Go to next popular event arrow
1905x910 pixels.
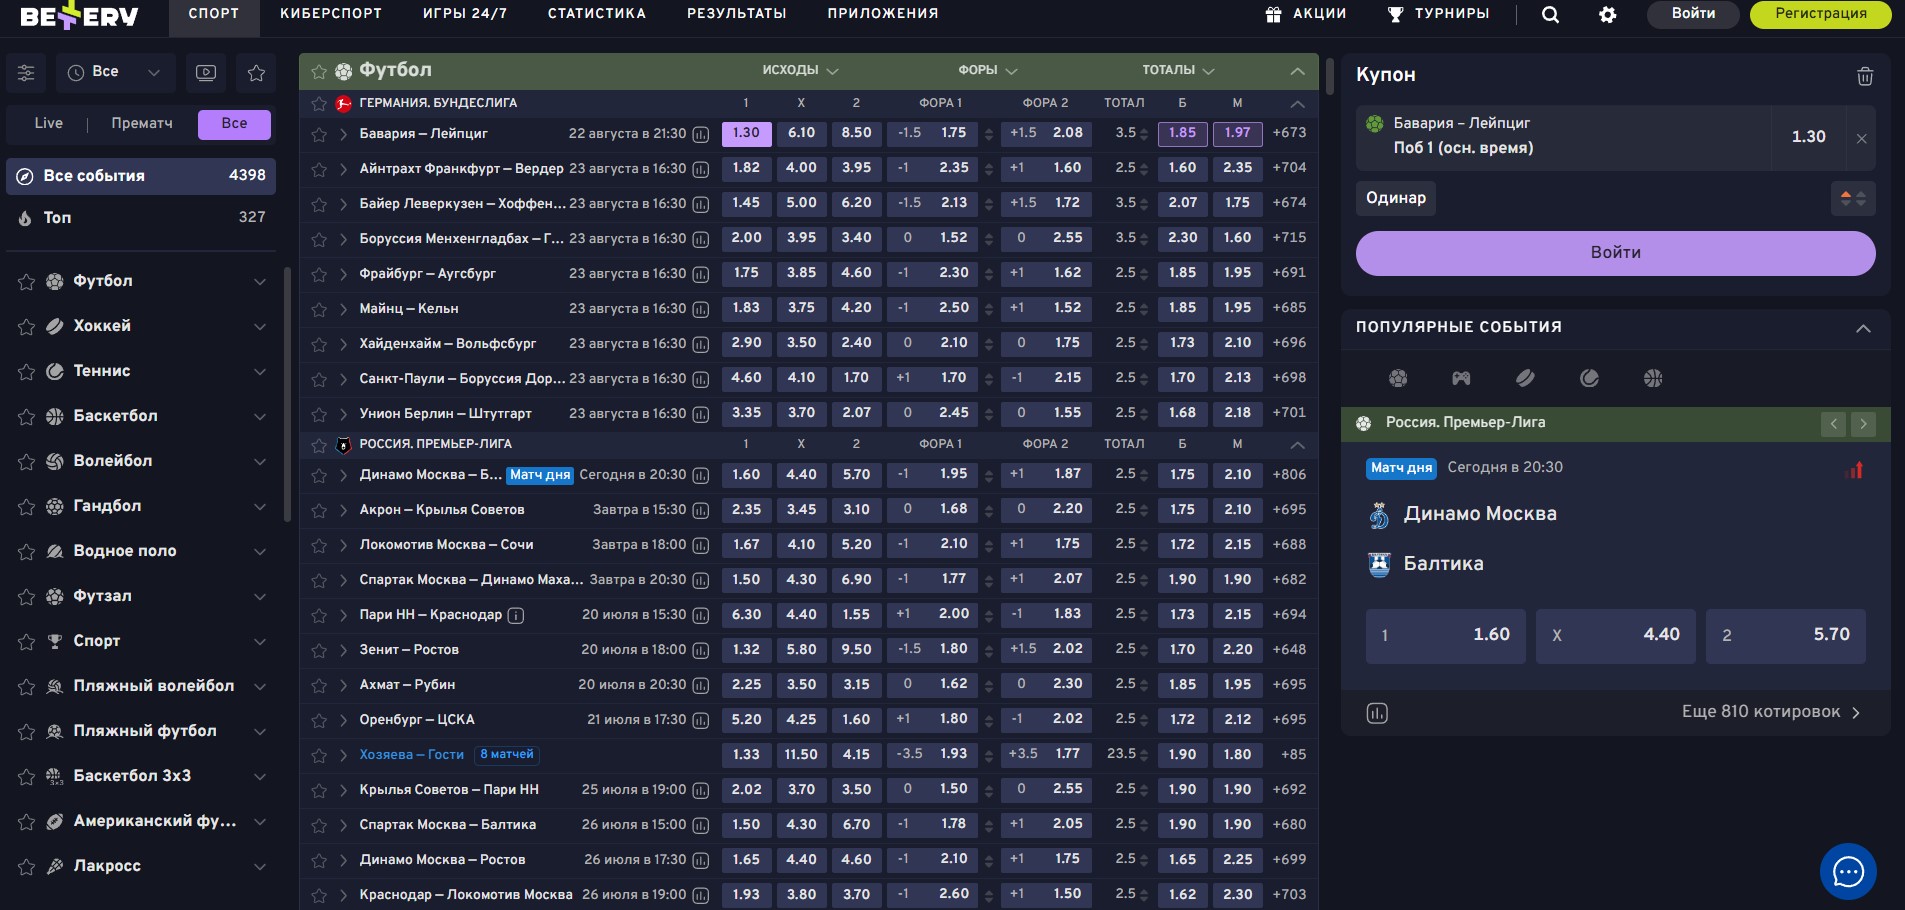point(1863,424)
